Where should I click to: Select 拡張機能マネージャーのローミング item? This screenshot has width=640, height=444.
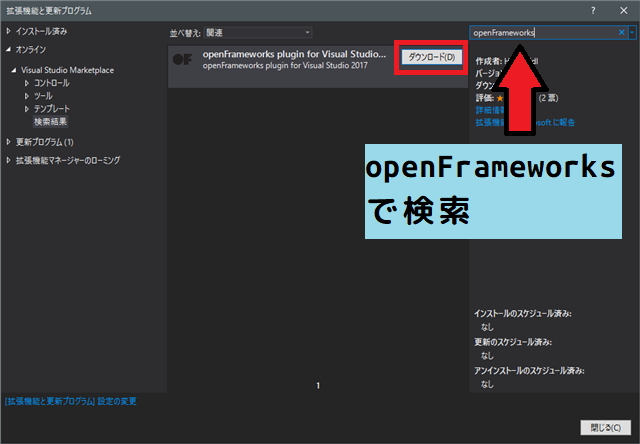tap(68, 160)
